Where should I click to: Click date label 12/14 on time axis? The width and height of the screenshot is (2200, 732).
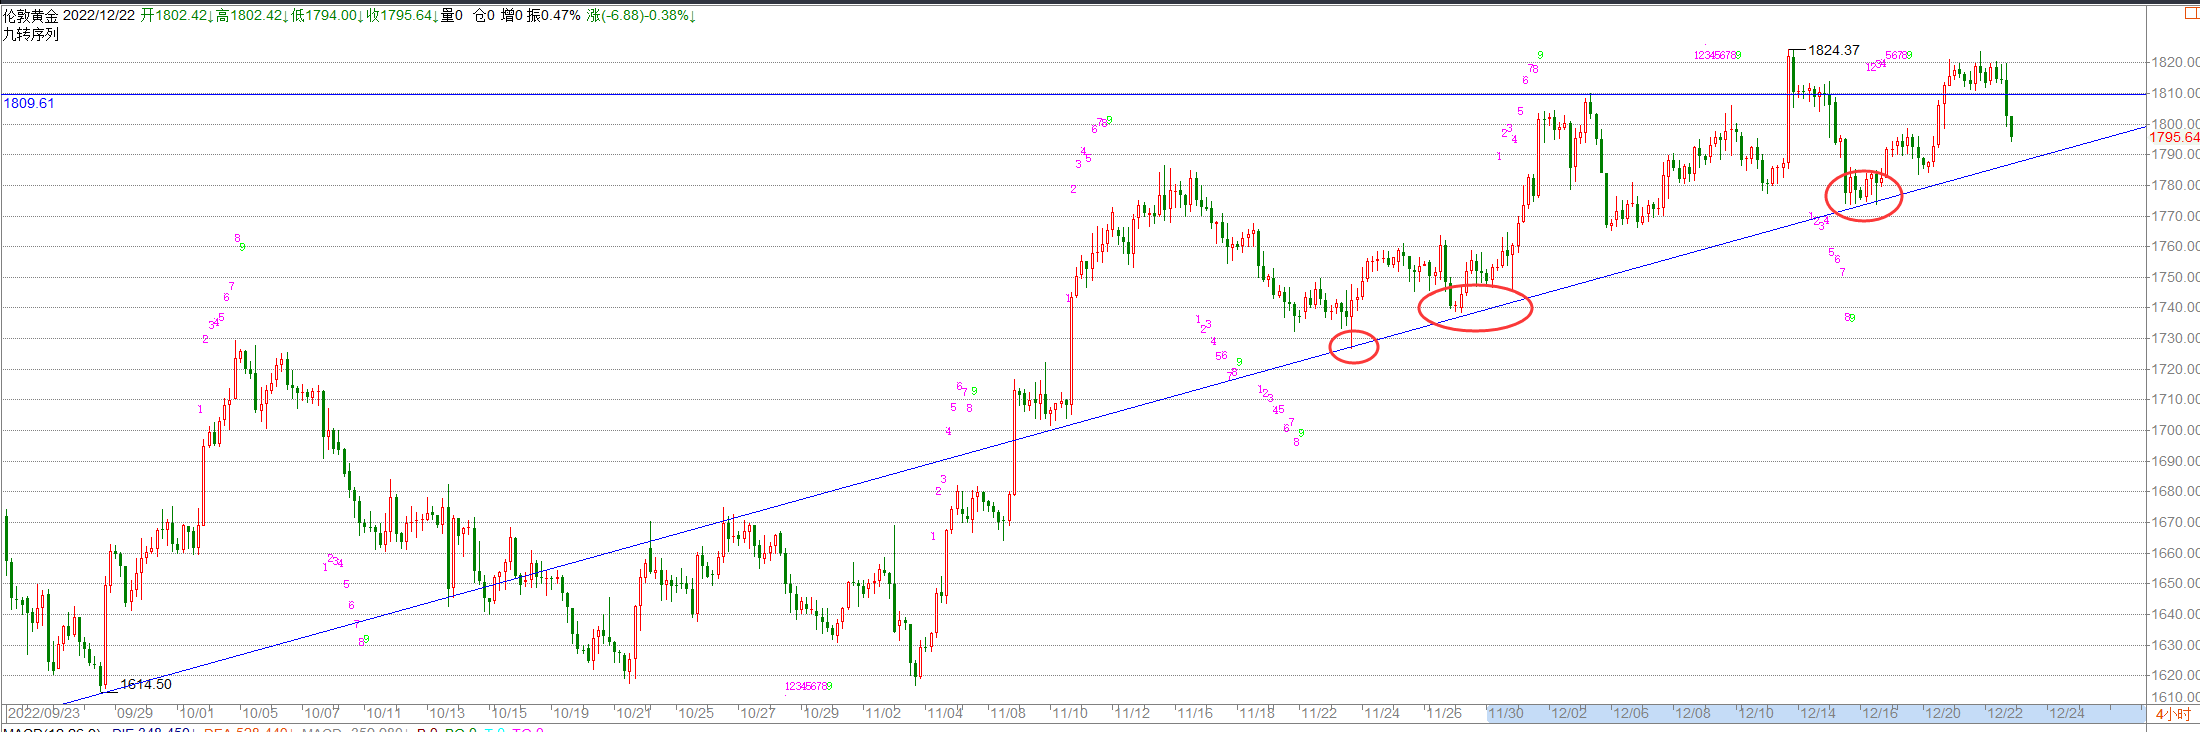(1818, 713)
